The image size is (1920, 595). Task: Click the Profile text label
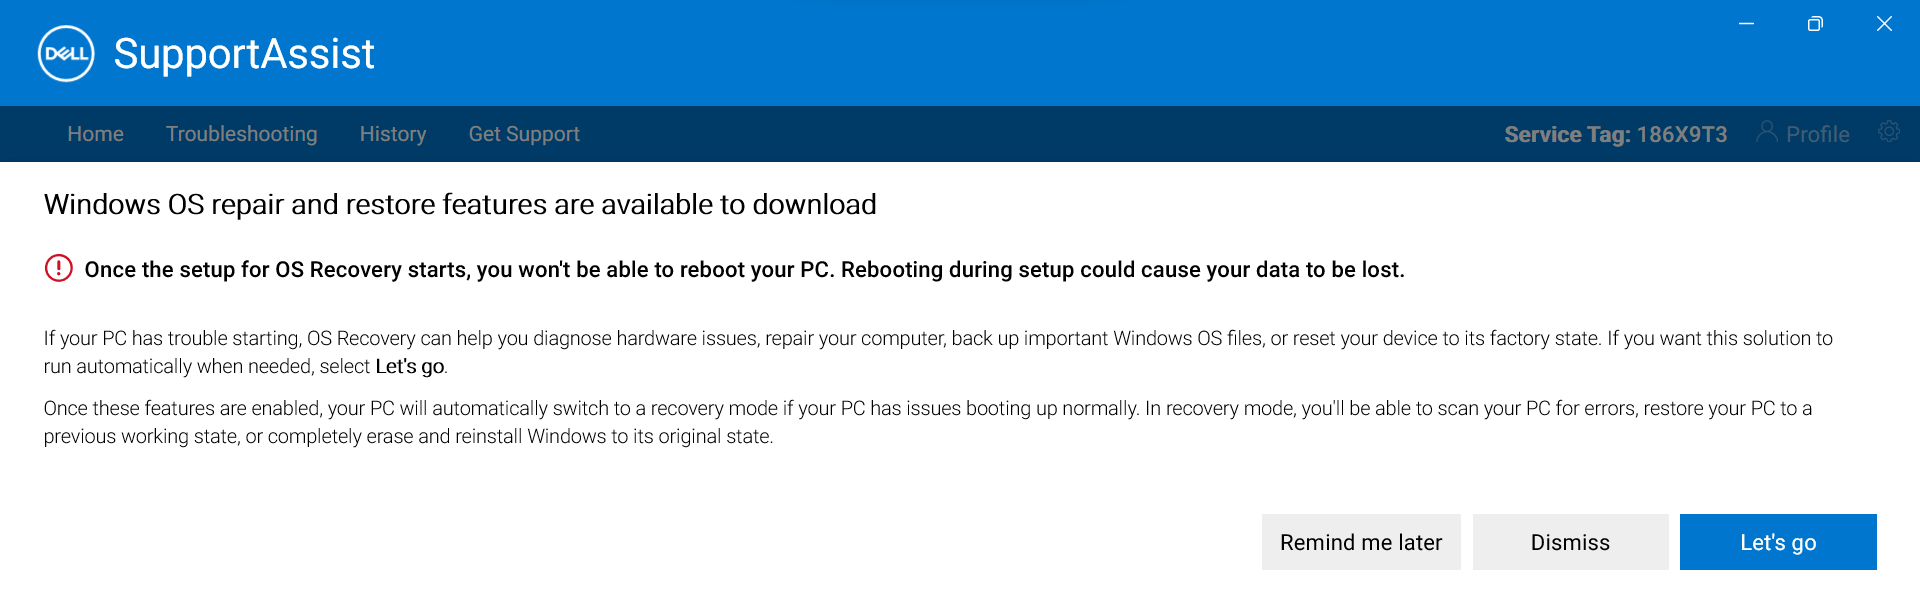(x=1817, y=134)
